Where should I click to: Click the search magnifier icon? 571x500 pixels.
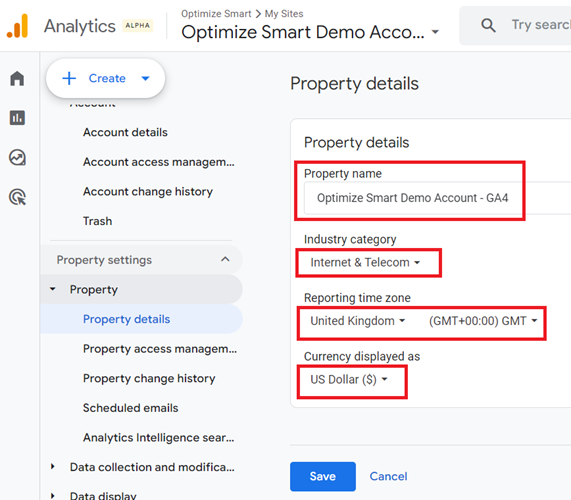coord(488,25)
